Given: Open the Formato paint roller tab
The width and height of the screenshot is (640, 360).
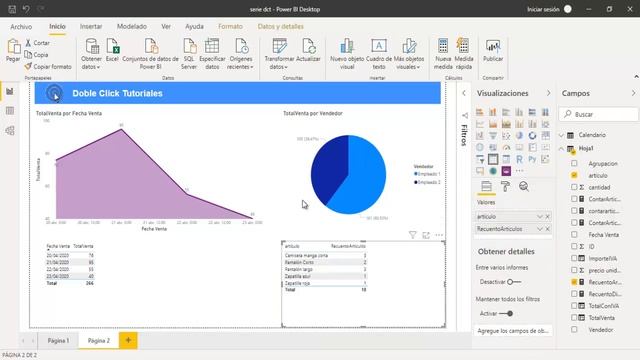Looking at the screenshot, I should 505,187.
